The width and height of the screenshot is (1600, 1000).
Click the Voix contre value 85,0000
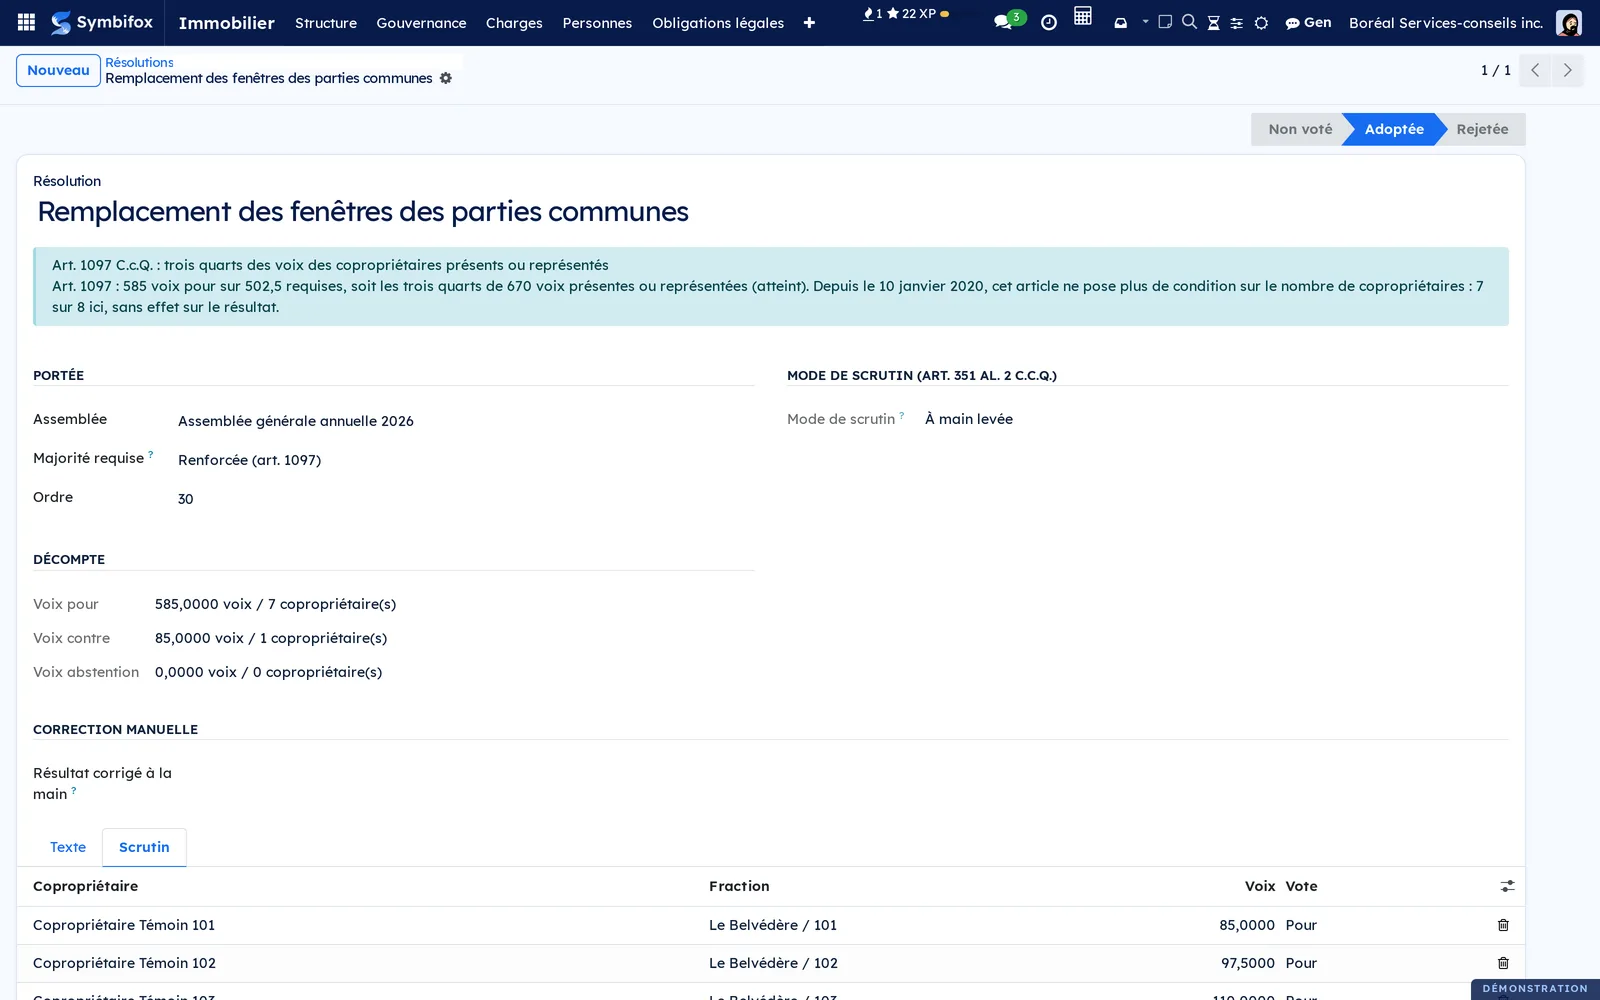(x=271, y=638)
